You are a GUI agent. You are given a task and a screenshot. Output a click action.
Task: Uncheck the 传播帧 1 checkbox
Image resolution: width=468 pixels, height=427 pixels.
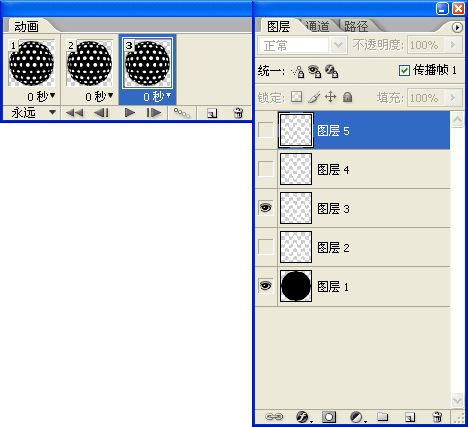[404, 70]
